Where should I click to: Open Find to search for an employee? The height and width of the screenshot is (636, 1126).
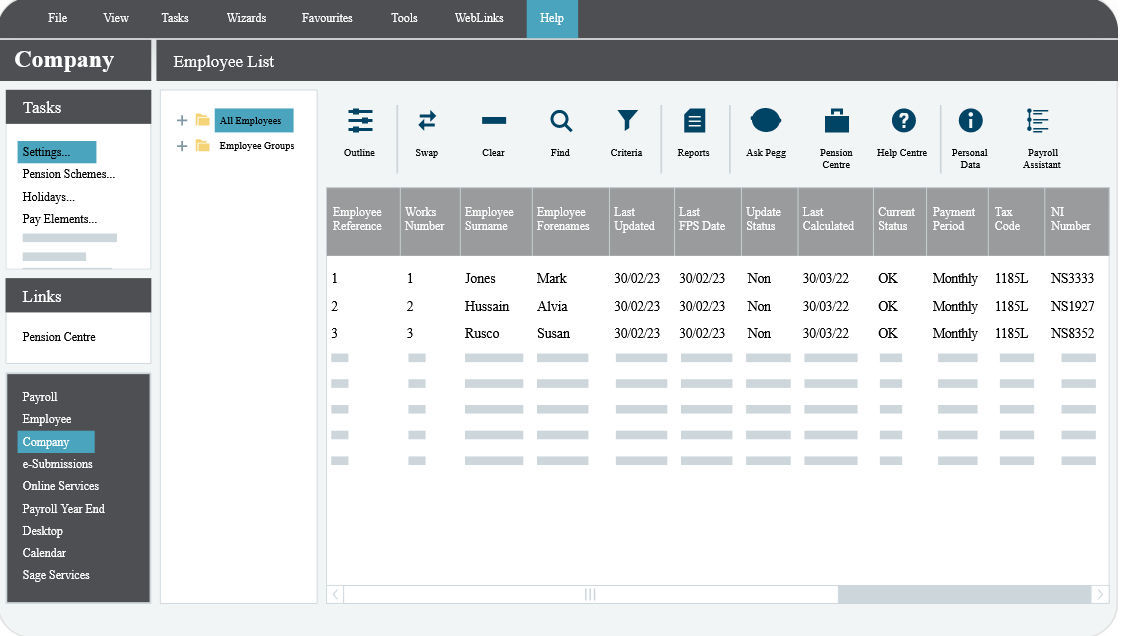click(x=560, y=129)
